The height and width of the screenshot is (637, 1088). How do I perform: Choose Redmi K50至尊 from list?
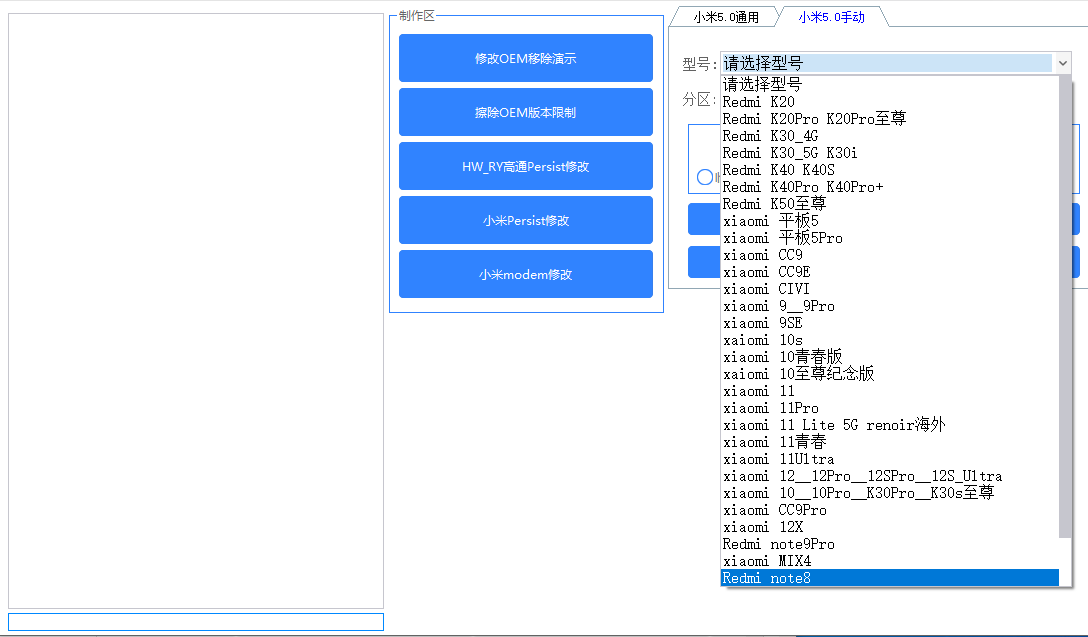890,204
